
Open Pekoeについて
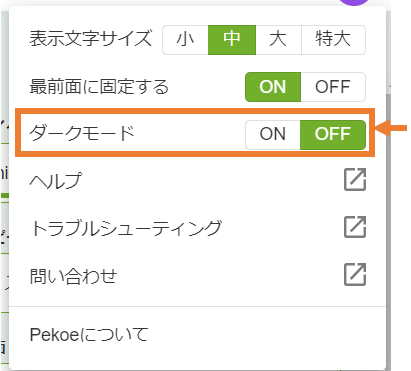click(x=197, y=334)
